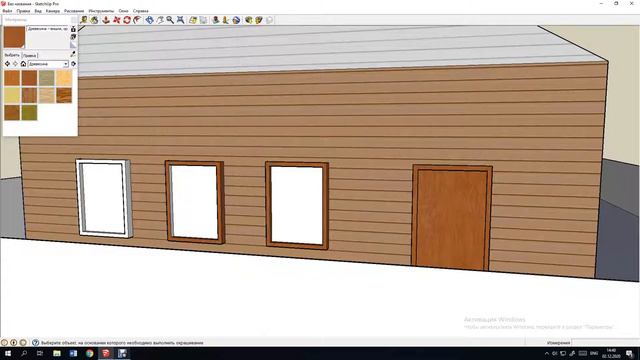Open the Древесина materials library dropdown
The image size is (640, 360).
tap(48, 64)
